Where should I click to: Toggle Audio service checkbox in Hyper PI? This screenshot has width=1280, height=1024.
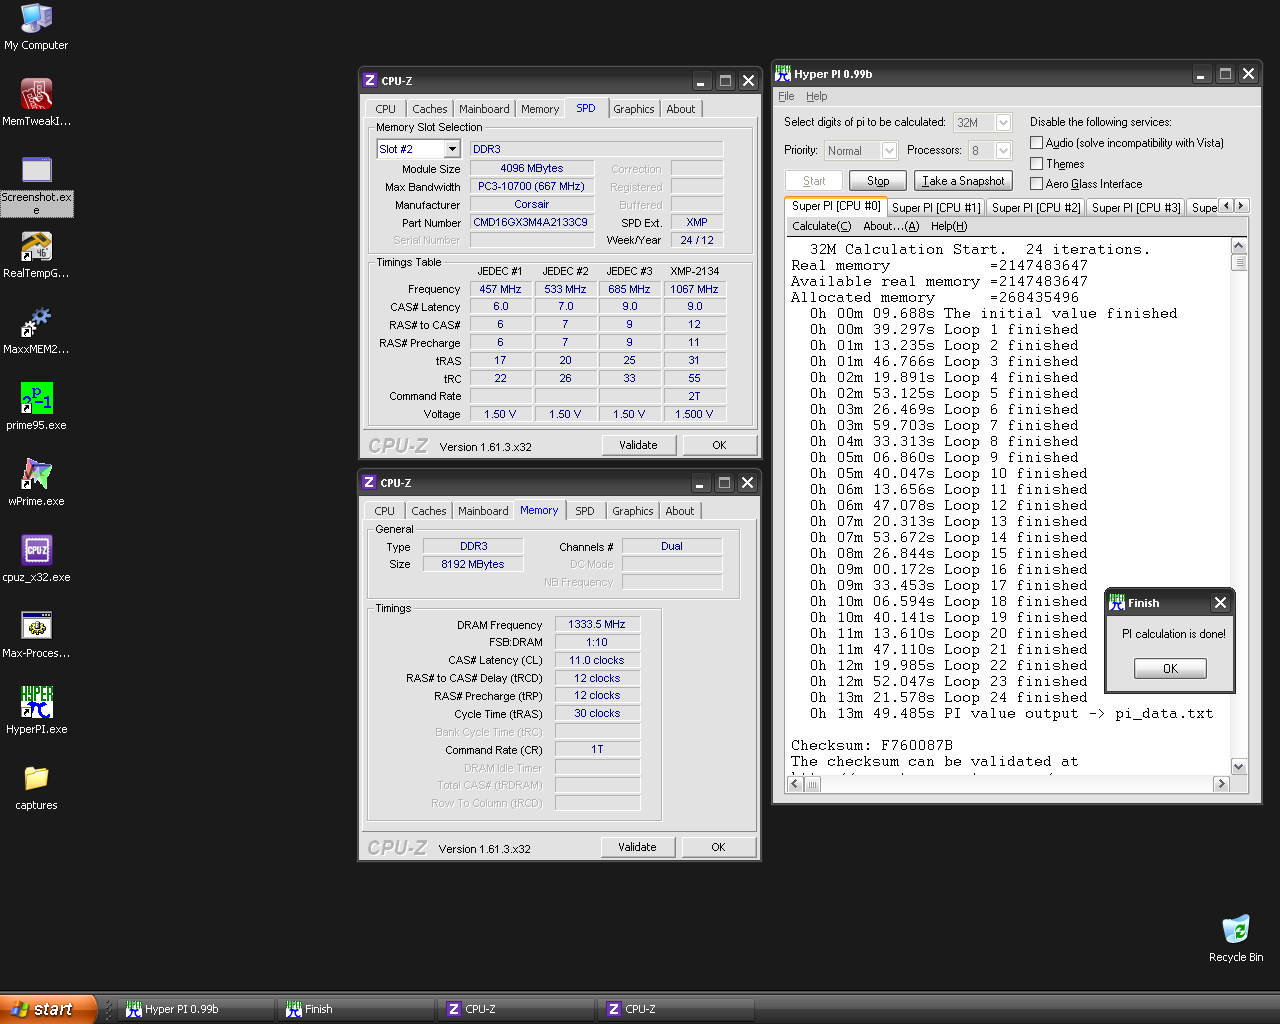(1037, 143)
